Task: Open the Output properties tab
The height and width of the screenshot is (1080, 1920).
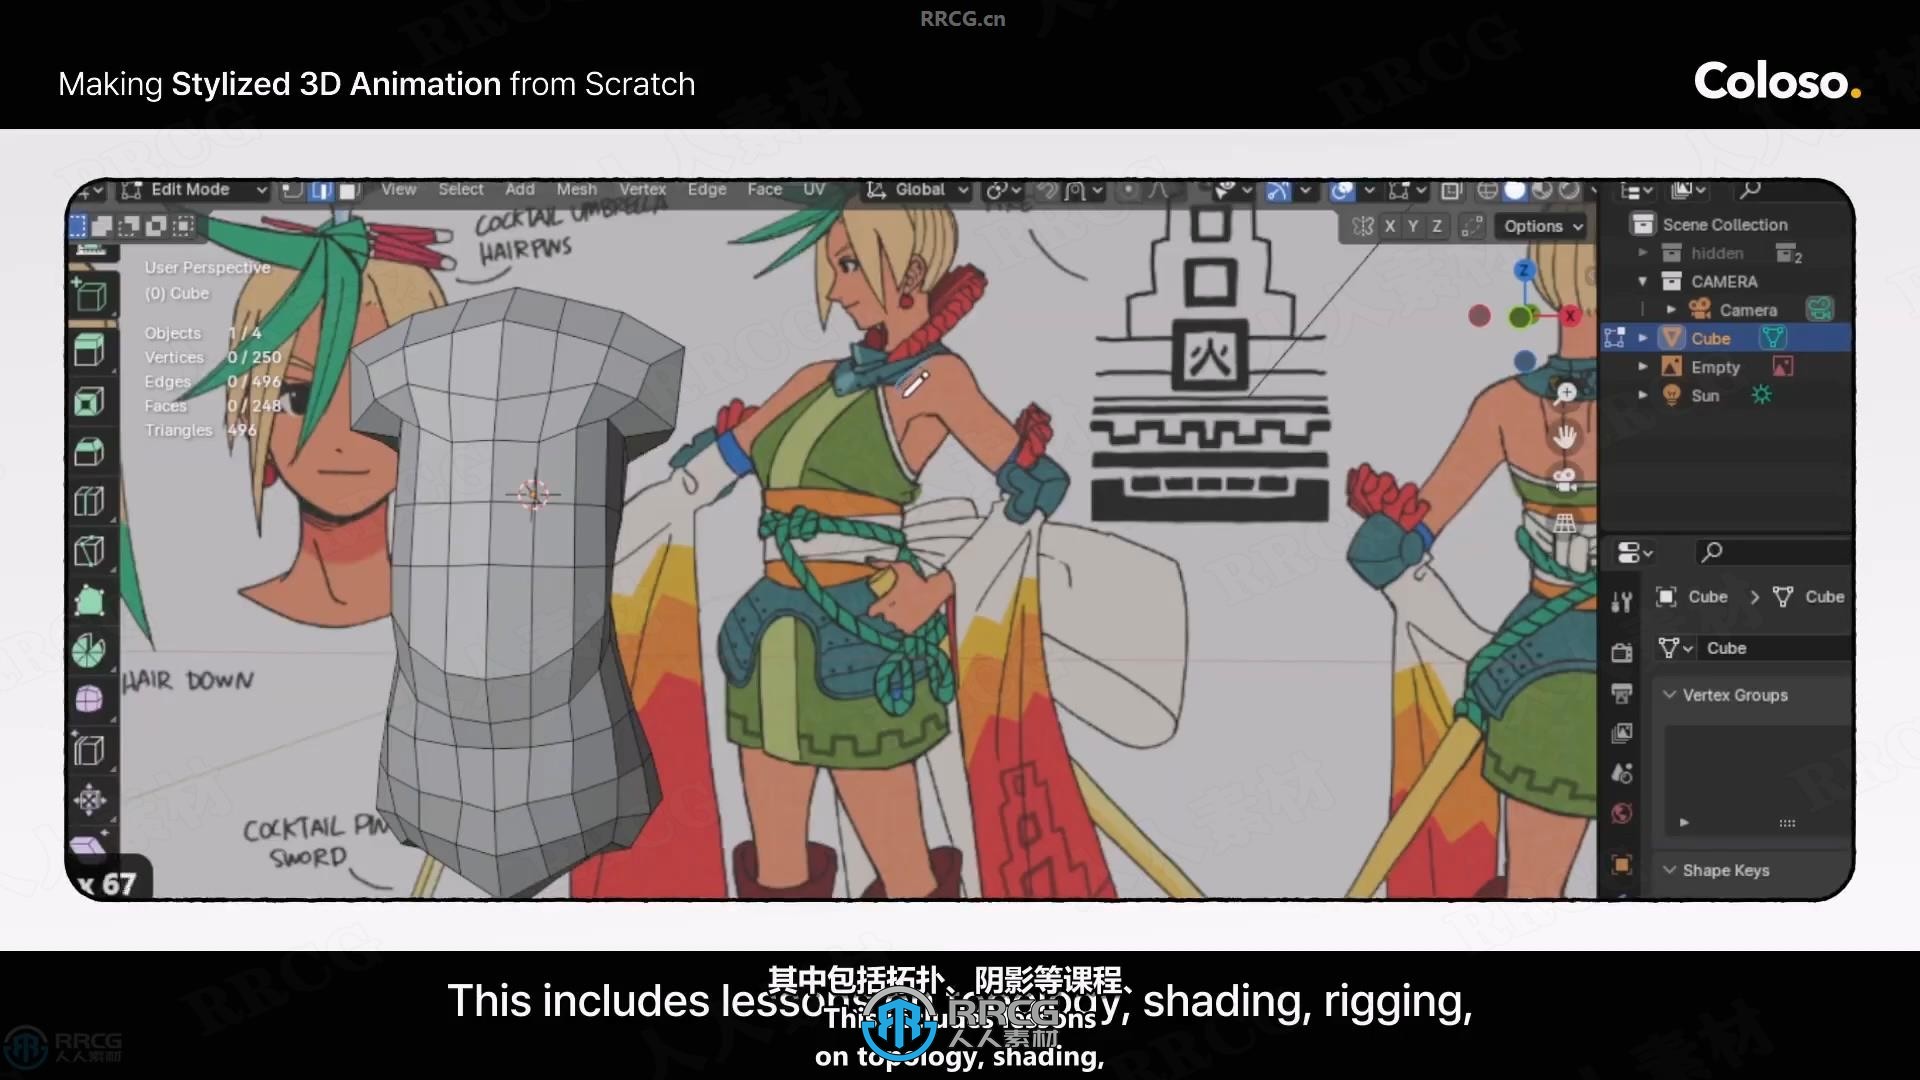Action: pos(1622,693)
